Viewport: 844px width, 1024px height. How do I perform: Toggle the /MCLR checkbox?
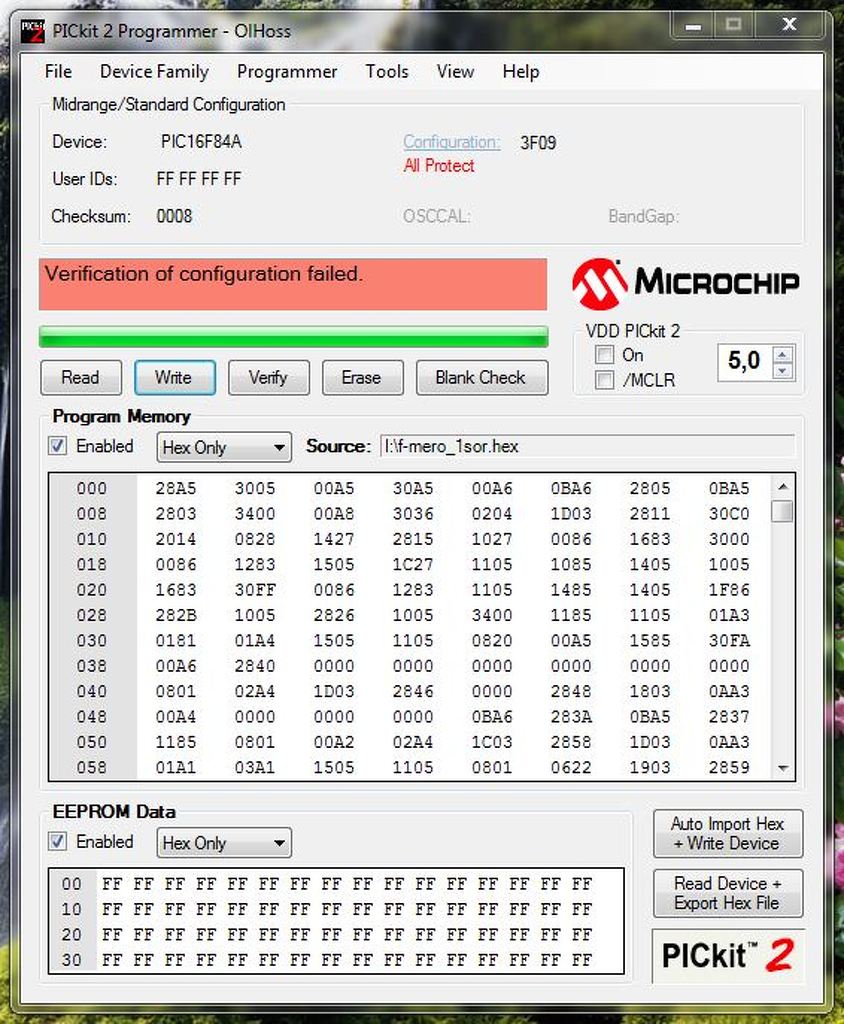604,380
